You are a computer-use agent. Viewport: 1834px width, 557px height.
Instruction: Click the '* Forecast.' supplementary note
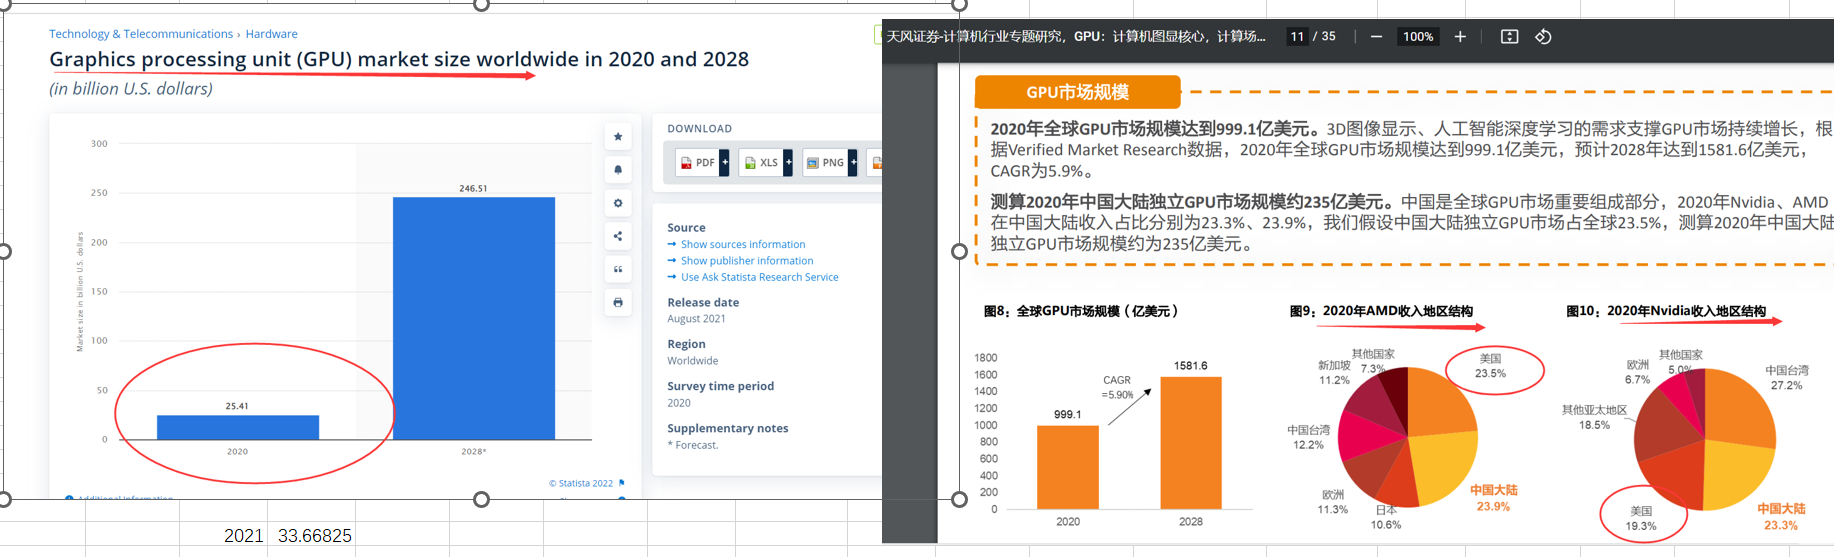693,445
